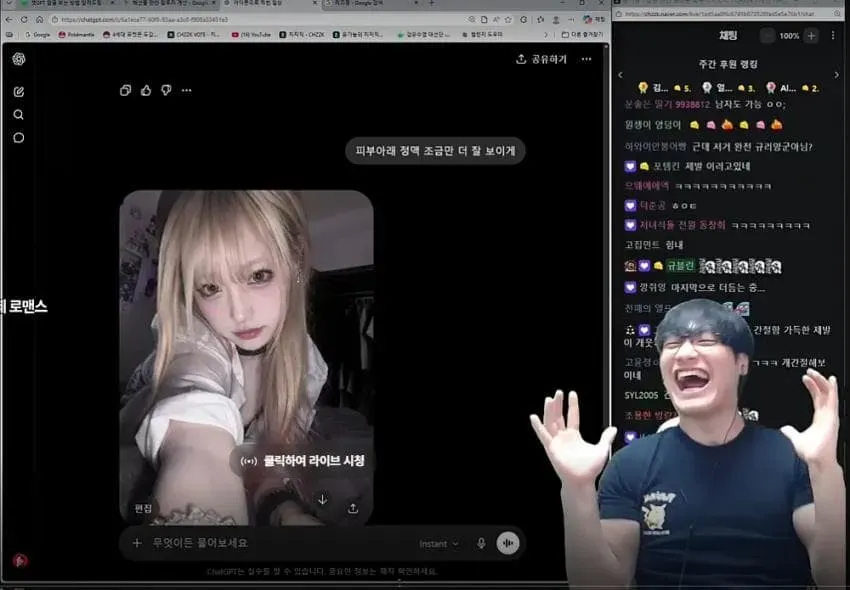Image resolution: width=850 pixels, height=590 pixels.
Task: Download the generated image
Action: (x=323, y=499)
